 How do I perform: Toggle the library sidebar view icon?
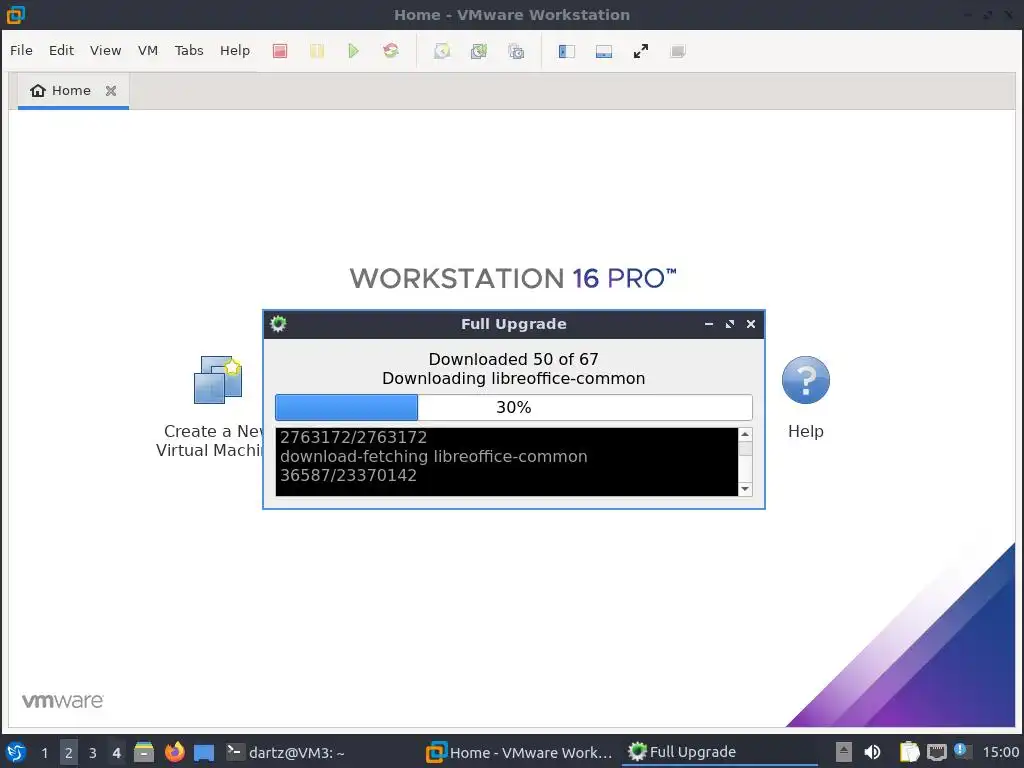pyautogui.click(x=566, y=51)
